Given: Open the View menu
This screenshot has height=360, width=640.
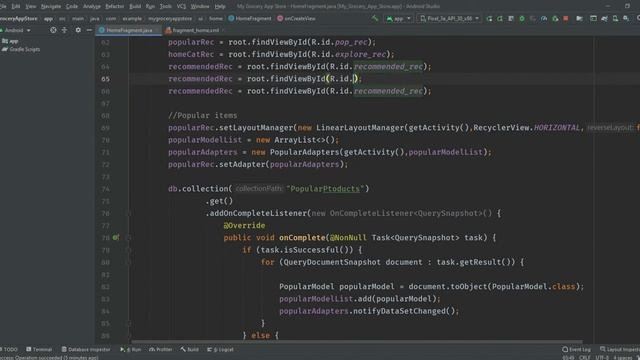Looking at the screenshot, I should 31,6.
